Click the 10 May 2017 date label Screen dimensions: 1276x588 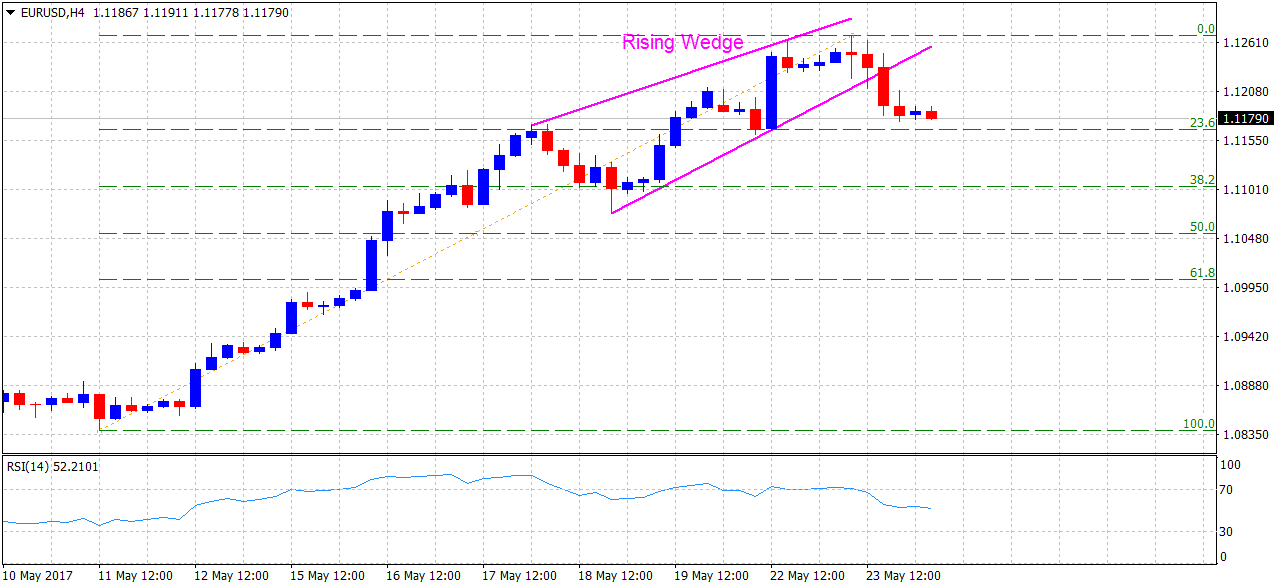pyautogui.click(x=39, y=576)
